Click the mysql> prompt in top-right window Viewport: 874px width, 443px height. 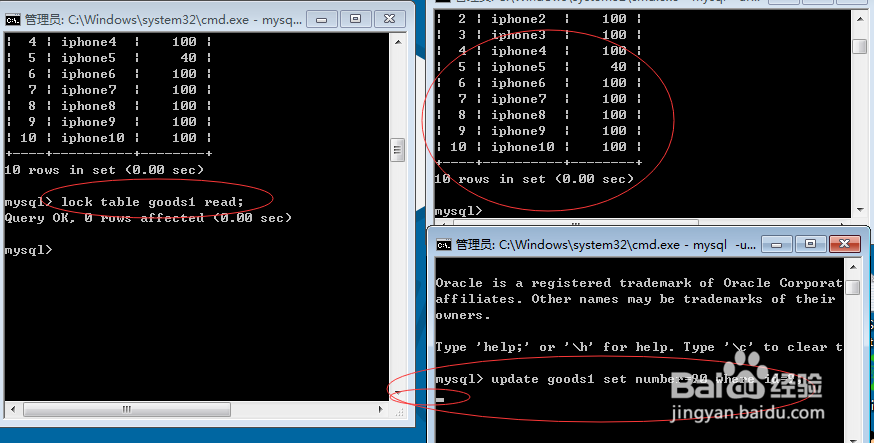click(458, 211)
